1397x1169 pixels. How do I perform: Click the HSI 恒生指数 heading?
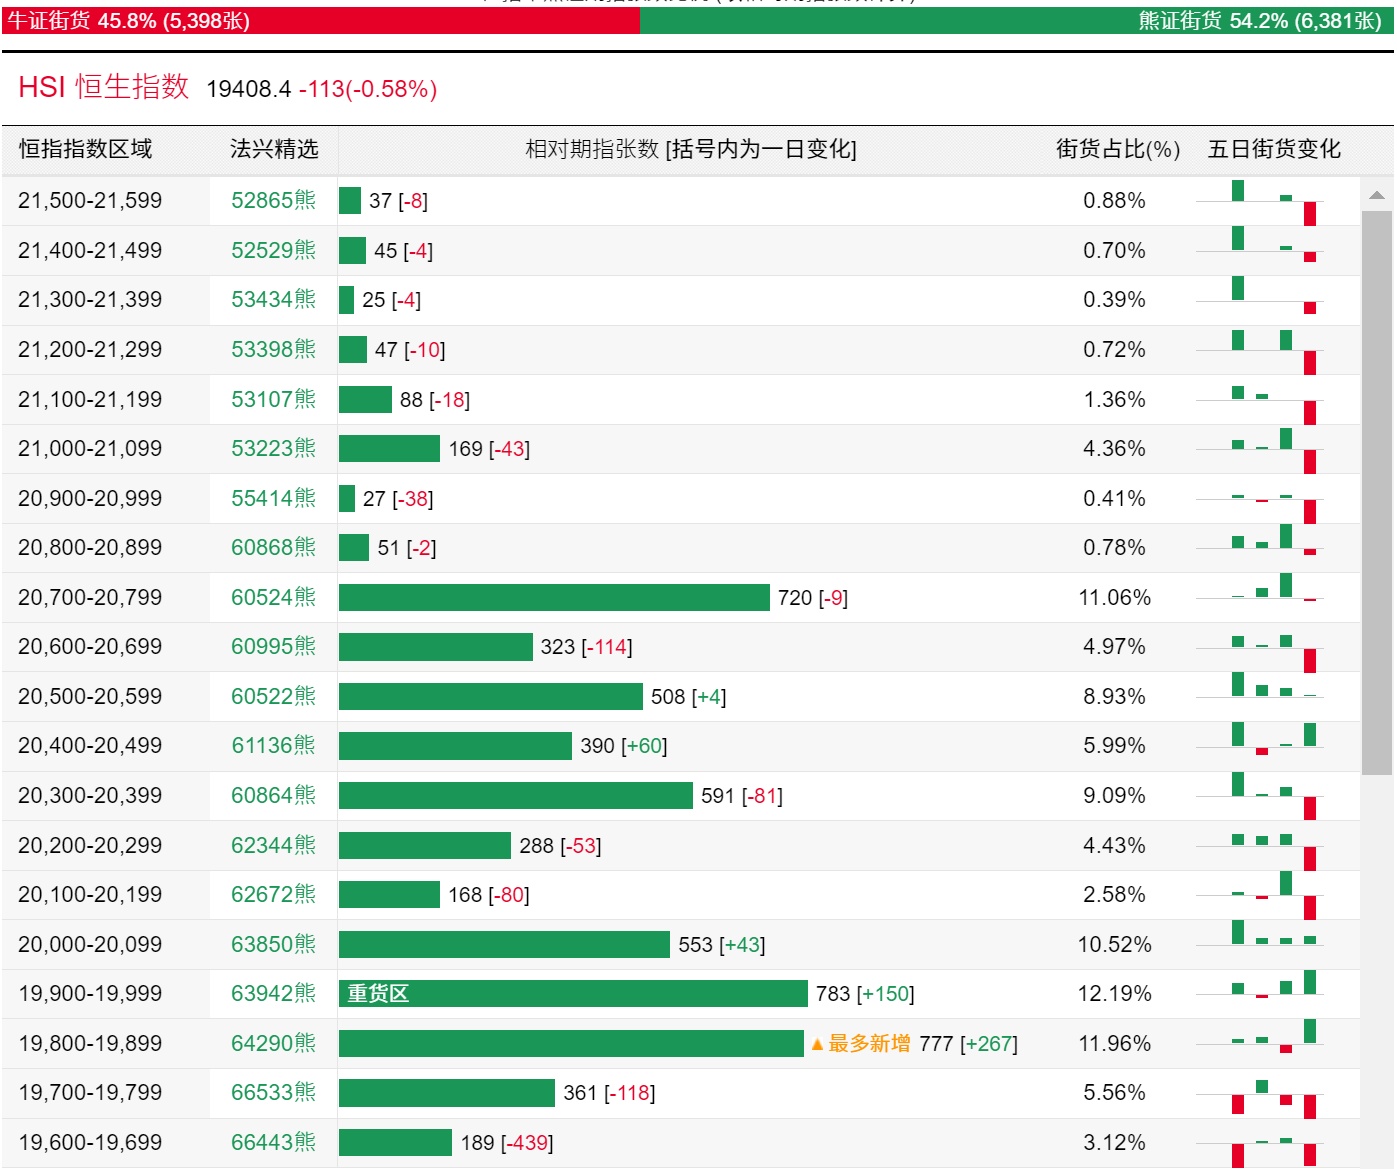104,87
